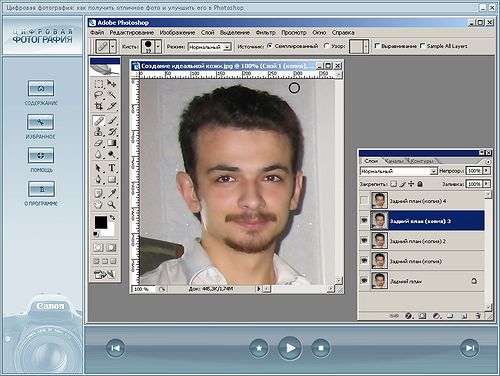Select the Узор radio button
The height and width of the screenshot is (376, 500).
[x=326, y=46]
